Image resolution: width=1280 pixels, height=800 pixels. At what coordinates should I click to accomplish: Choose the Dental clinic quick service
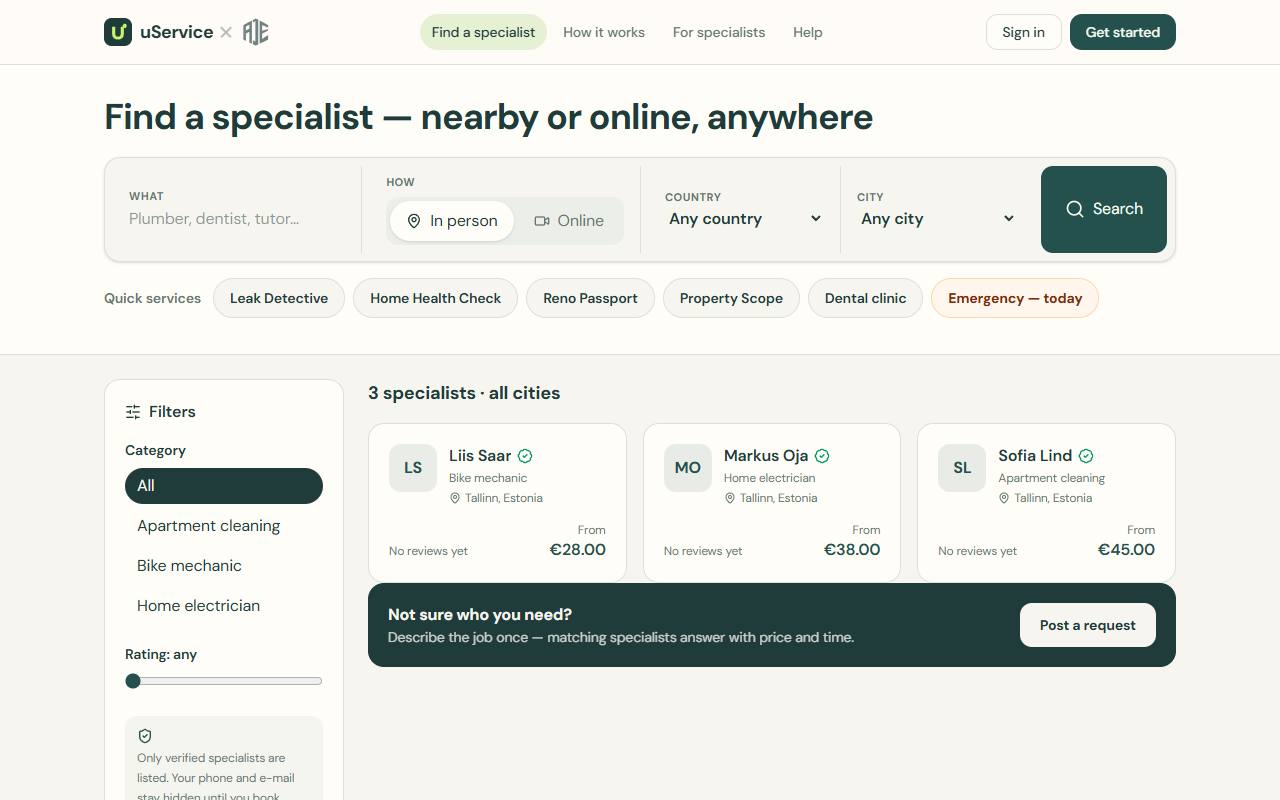(x=865, y=298)
